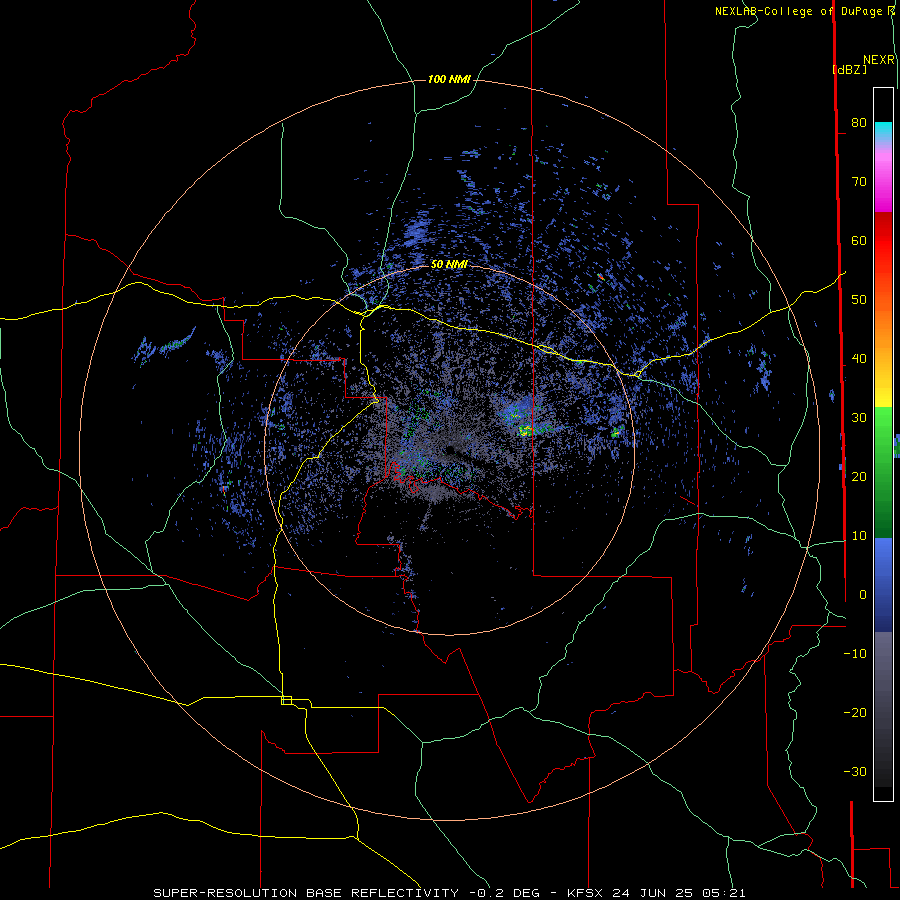Click the small square highway junction marker
Screen dimensions: 900x900
[286, 700]
